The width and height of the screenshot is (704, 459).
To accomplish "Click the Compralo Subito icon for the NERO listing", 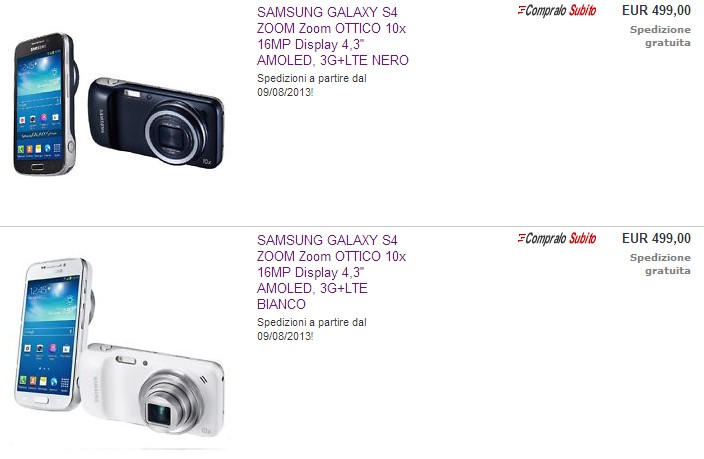I will click(x=557, y=10).
